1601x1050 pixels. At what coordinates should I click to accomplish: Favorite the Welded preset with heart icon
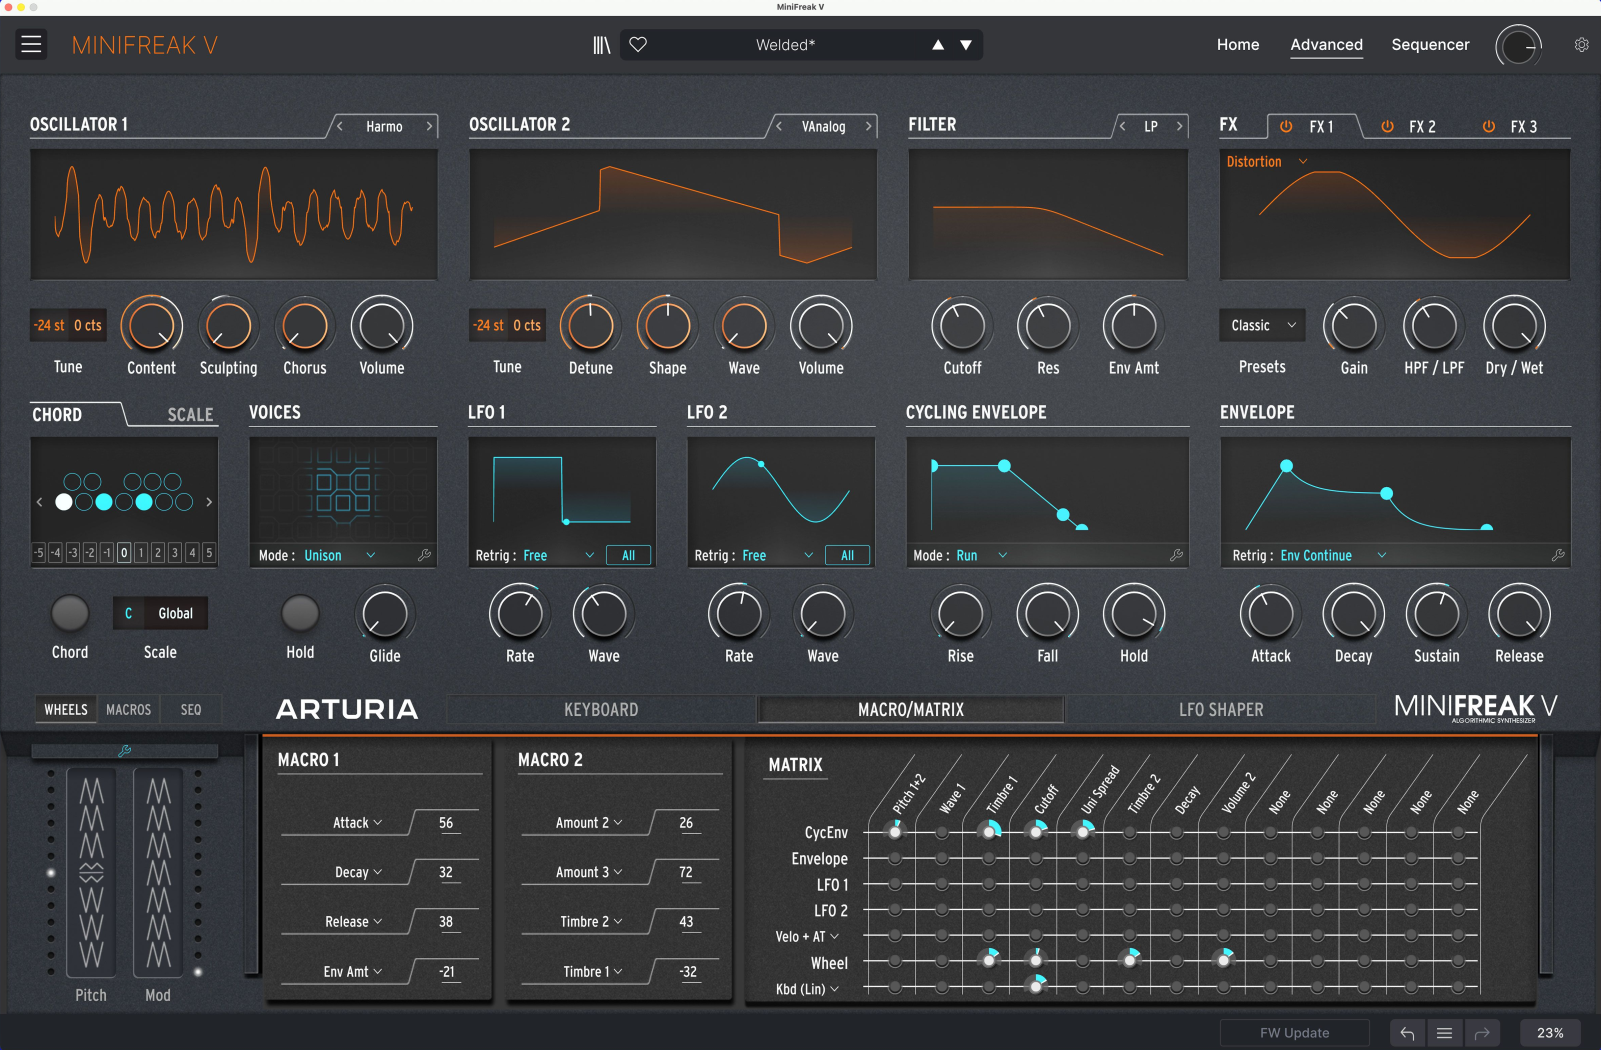click(x=638, y=44)
